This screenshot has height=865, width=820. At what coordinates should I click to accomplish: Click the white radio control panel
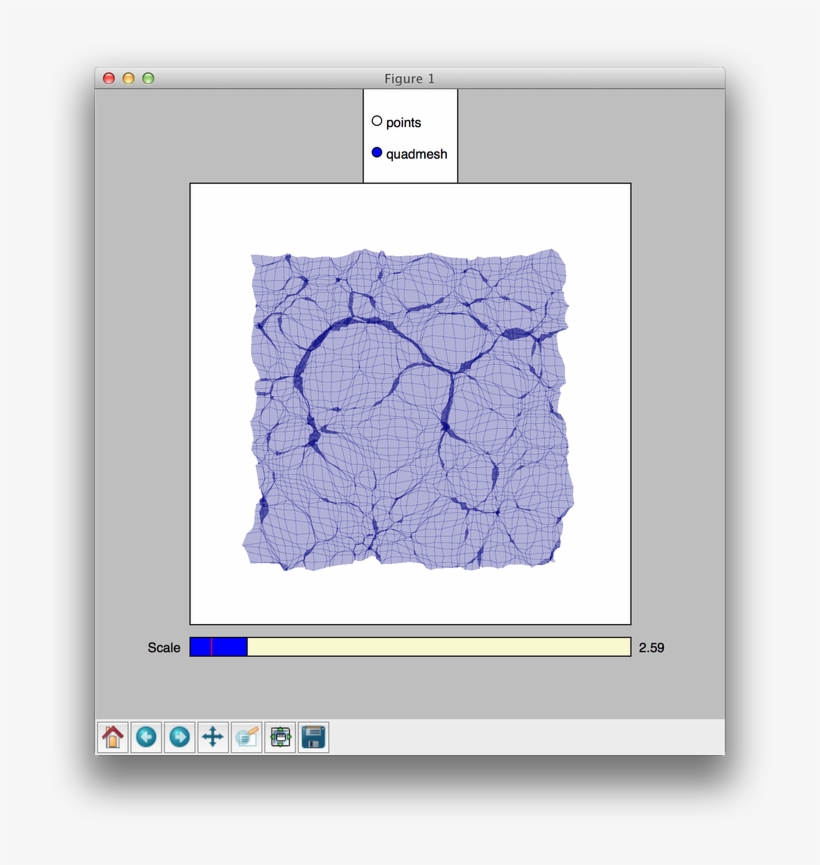408,135
